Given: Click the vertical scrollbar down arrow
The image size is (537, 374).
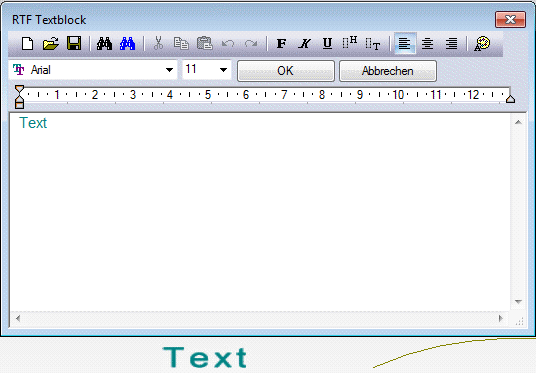Looking at the screenshot, I should (x=518, y=302).
